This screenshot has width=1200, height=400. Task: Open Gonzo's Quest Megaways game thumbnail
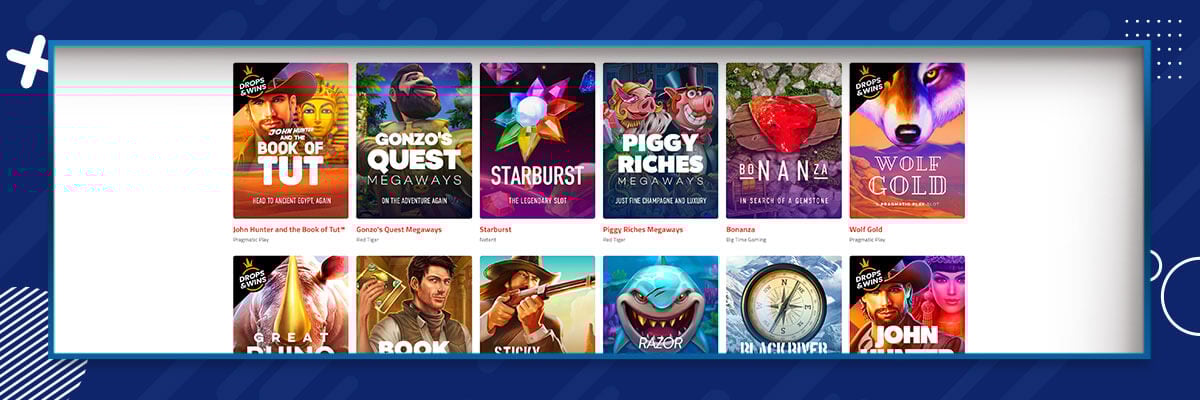414,141
